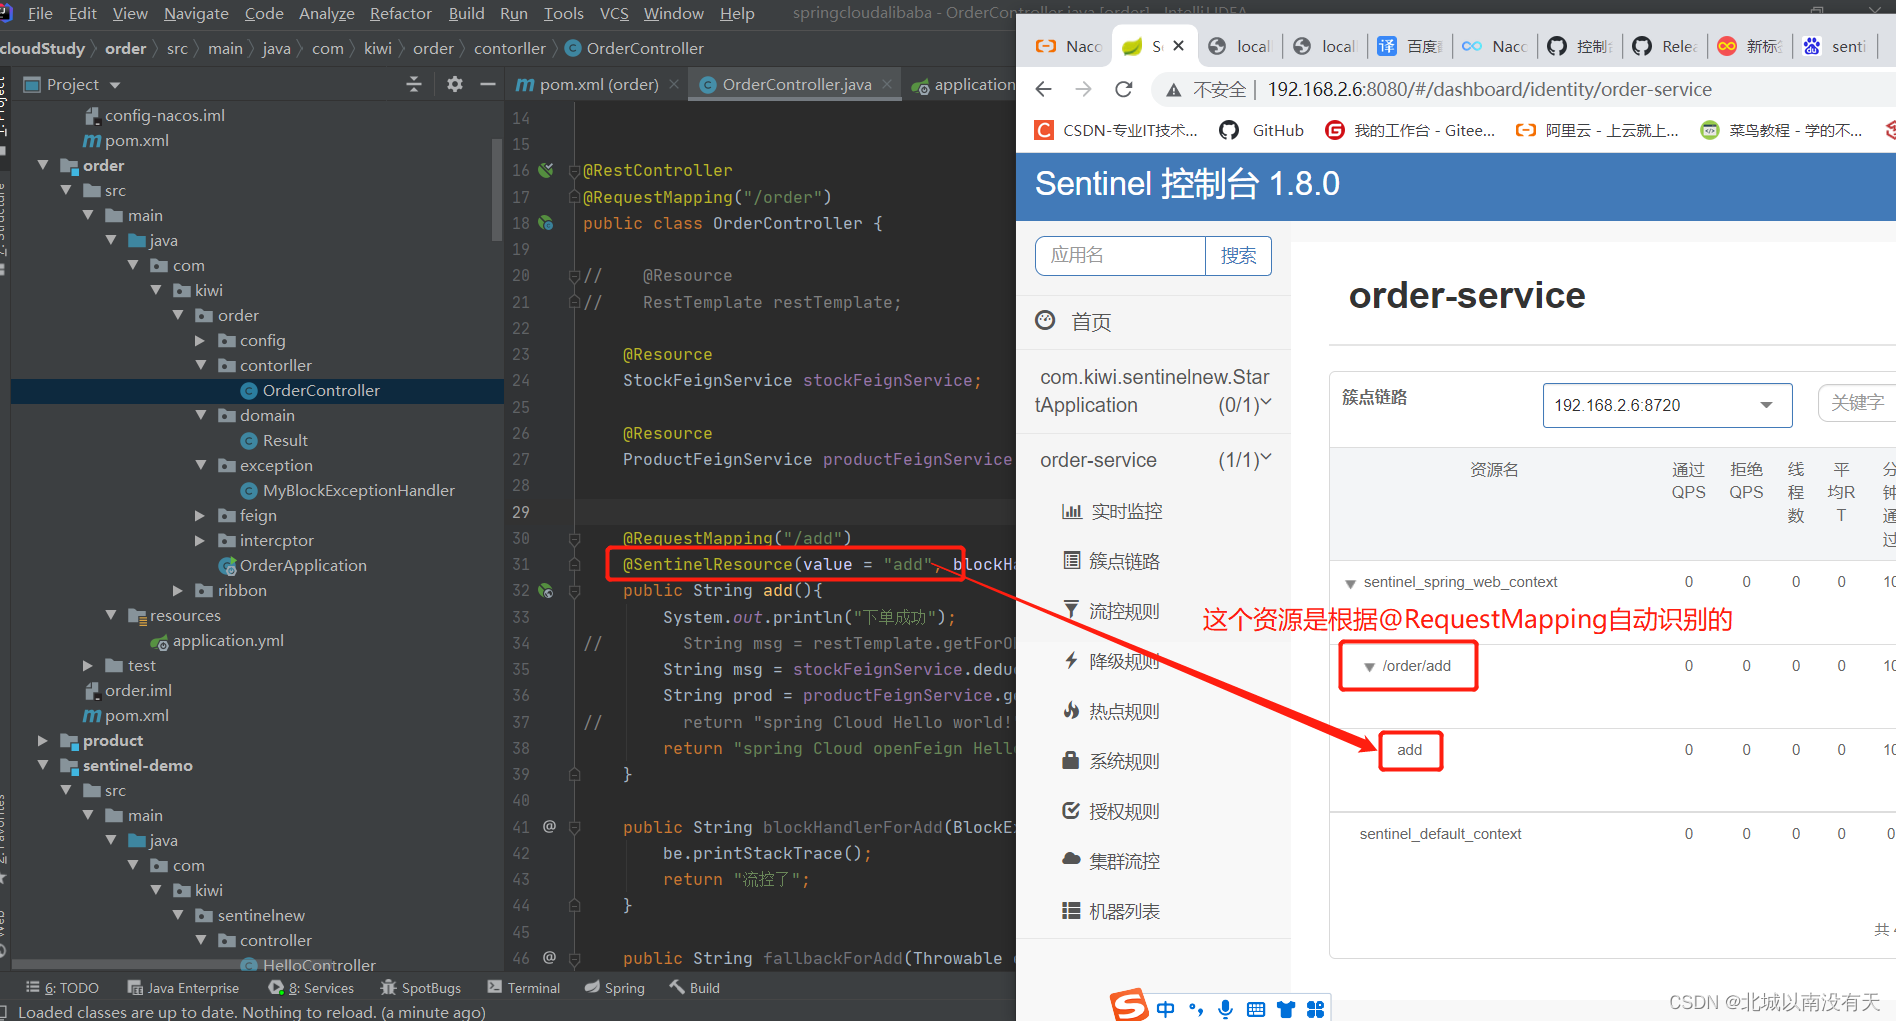Expand the feign folder in project tree
The image size is (1896, 1021).
click(200, 515)
